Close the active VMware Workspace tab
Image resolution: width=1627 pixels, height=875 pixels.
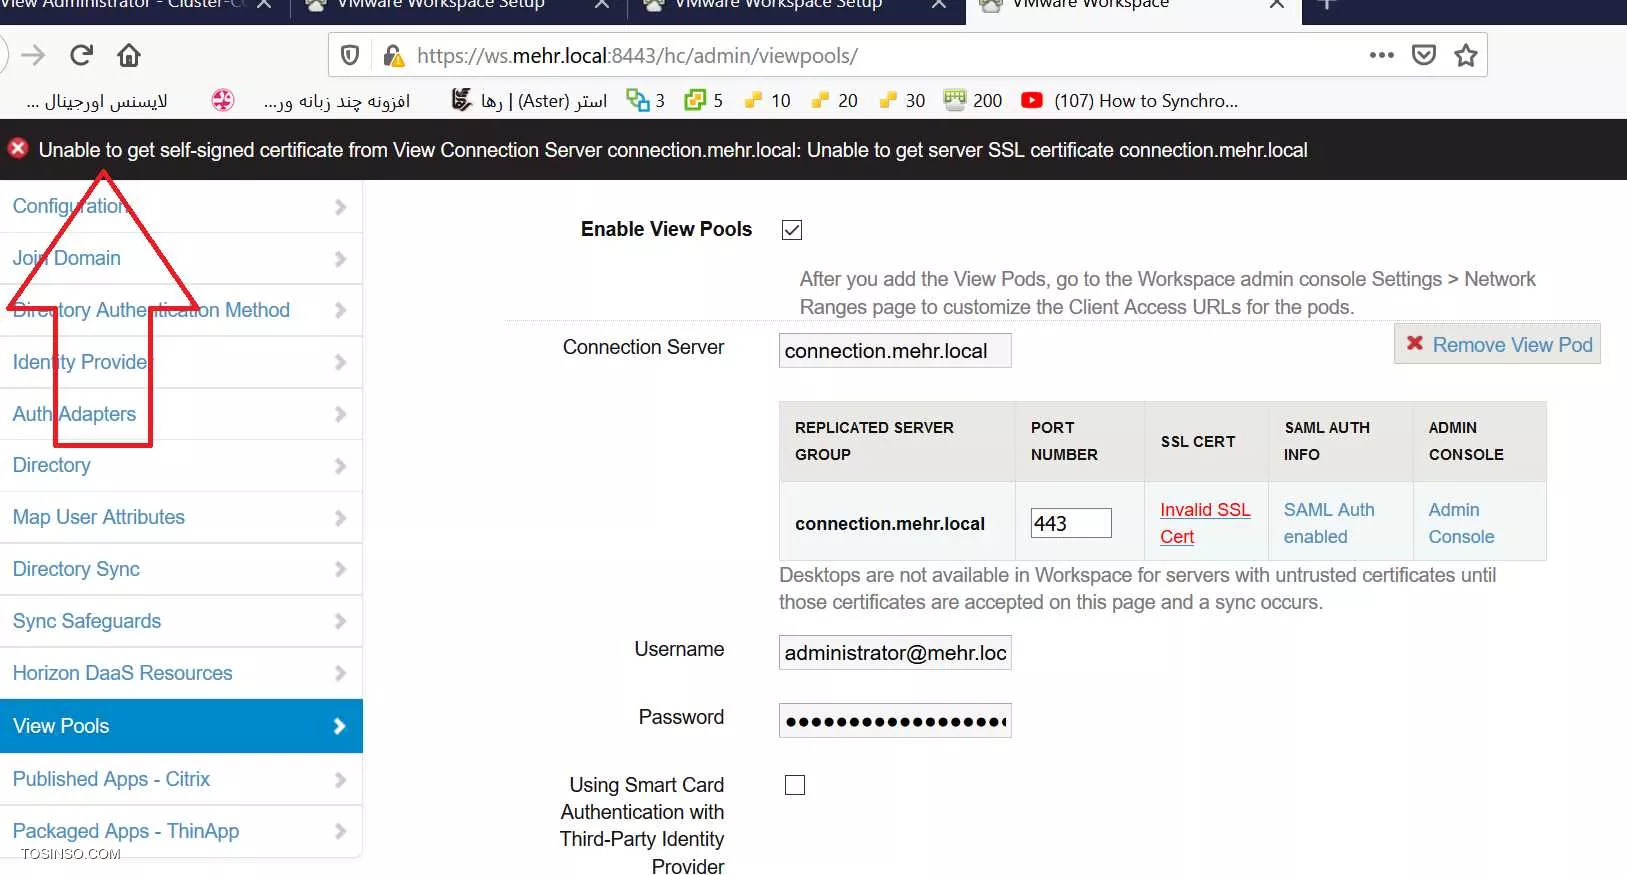point(1277,5)
